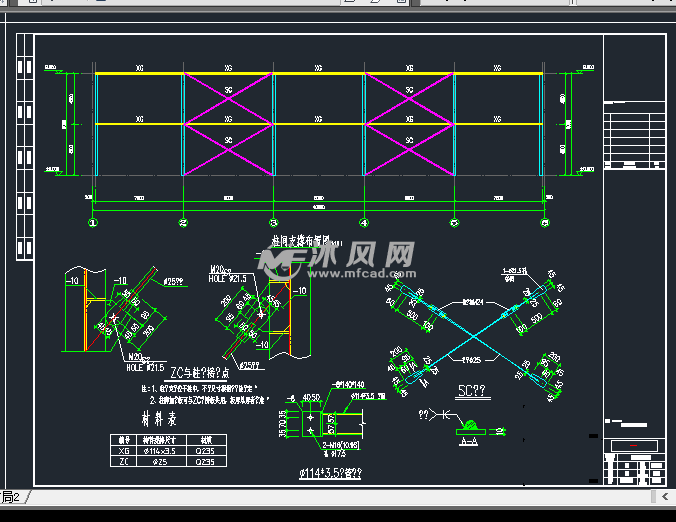Select grid axis bubble number 6
This screenshot has width=676, height=522.
coord(544,222)
